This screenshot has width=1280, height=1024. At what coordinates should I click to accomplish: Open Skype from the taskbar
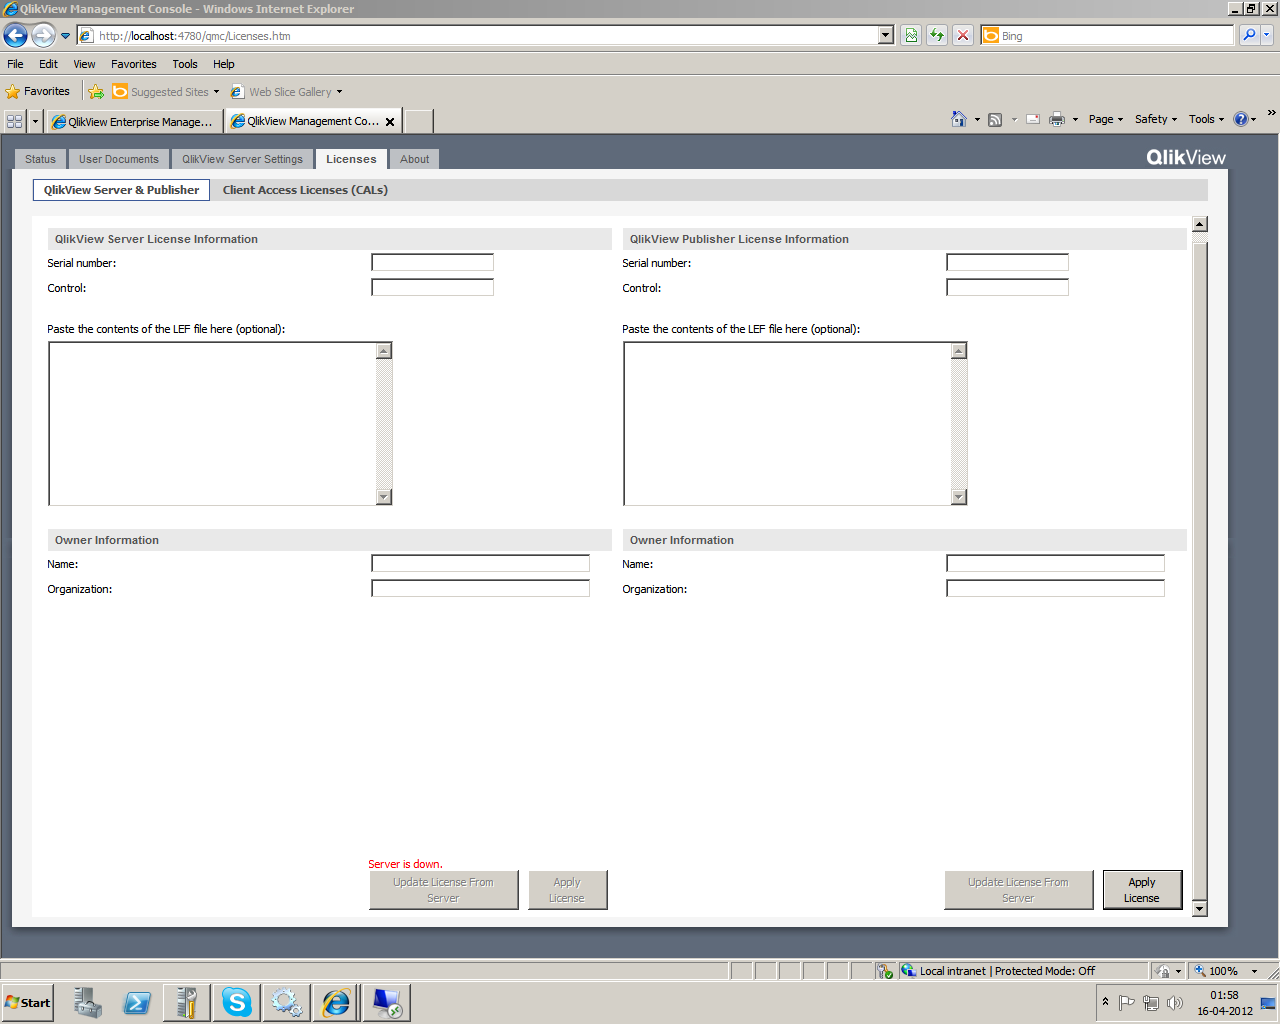(x=237, y=1002)
